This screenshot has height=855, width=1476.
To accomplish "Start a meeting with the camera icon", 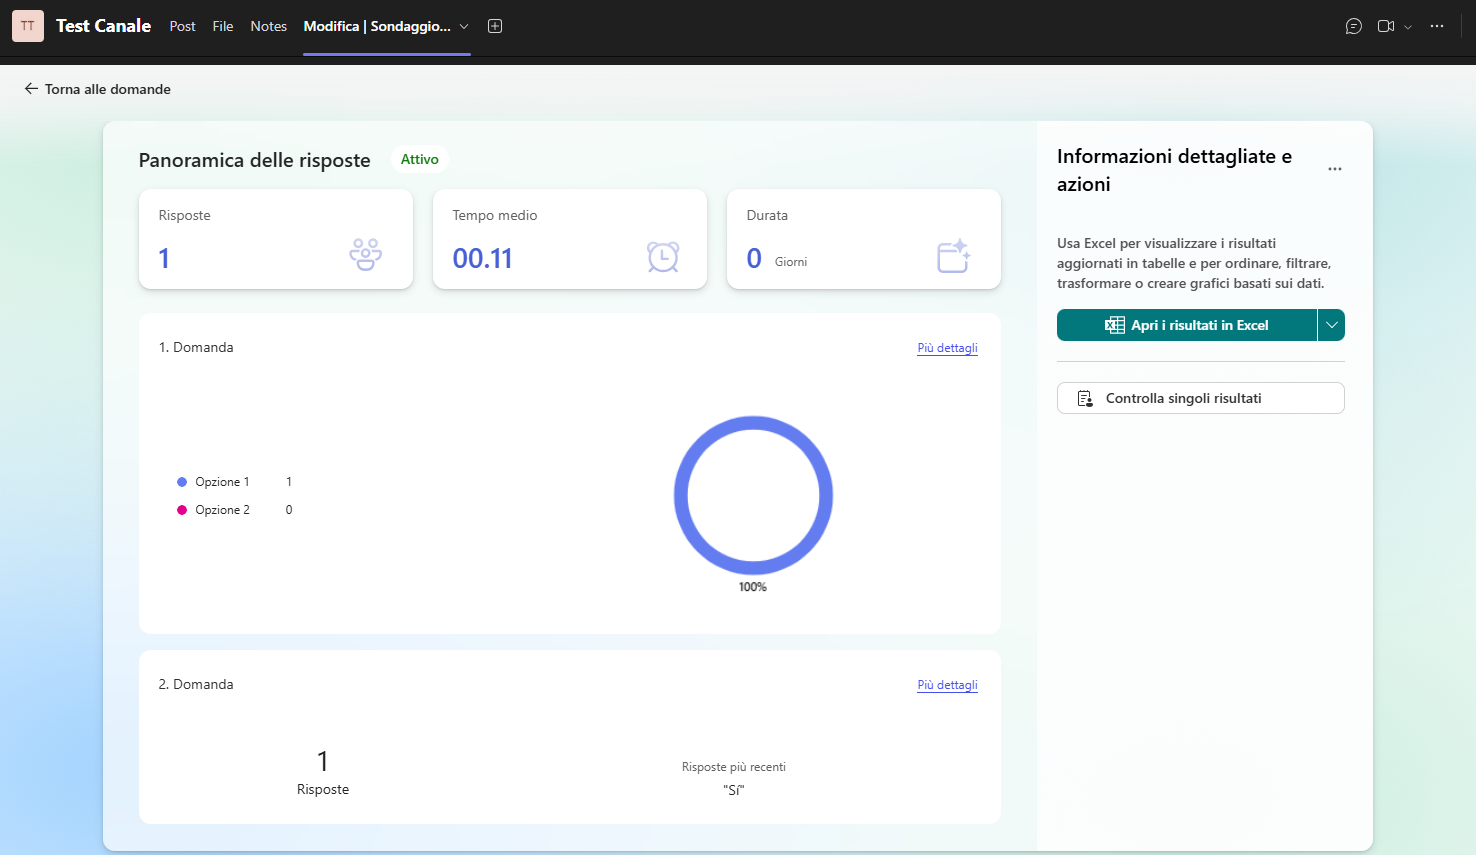I will pos(1385,26).
